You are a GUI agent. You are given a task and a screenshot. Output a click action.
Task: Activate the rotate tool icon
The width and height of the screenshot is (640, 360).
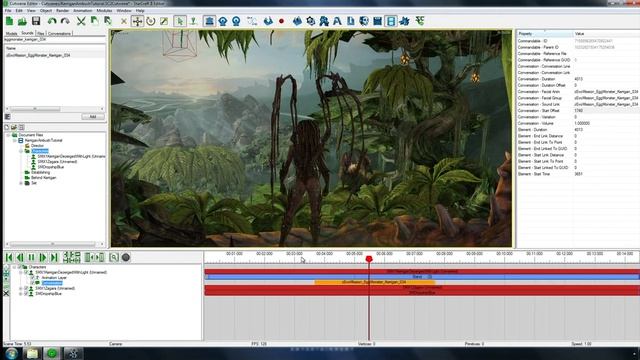[151, 21]
